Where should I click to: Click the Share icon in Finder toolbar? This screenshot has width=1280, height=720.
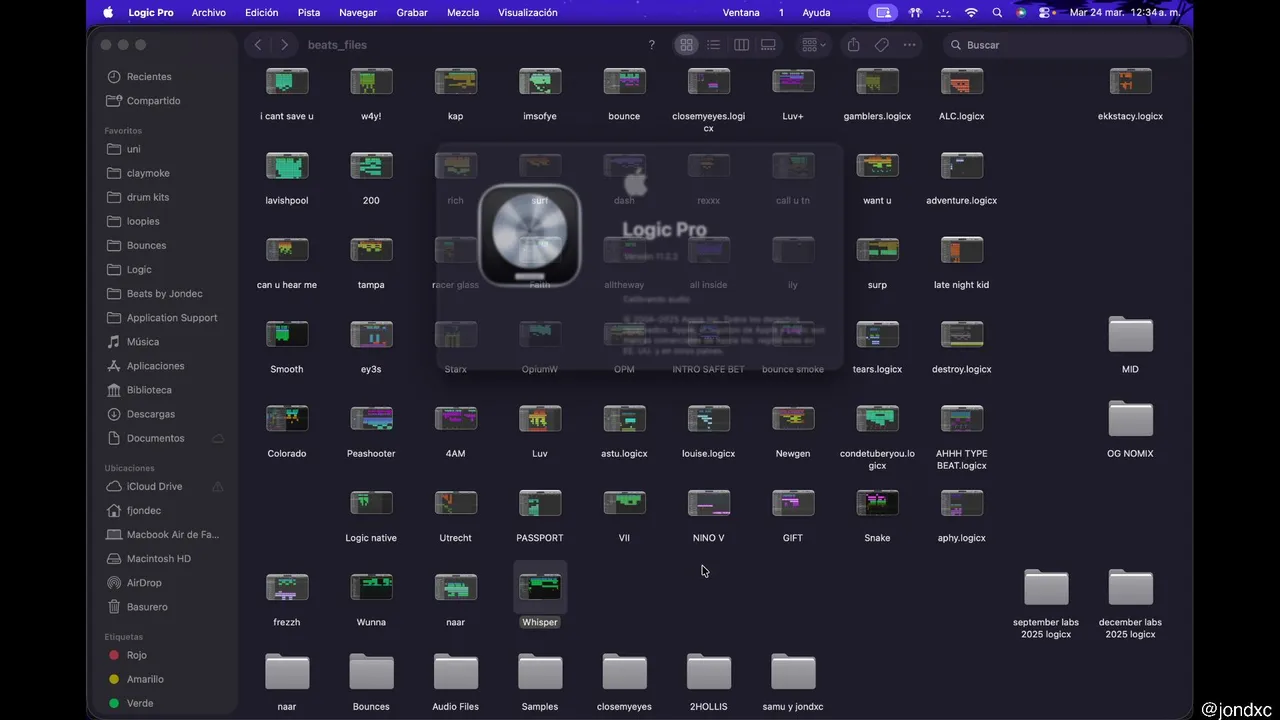[853, 45]
